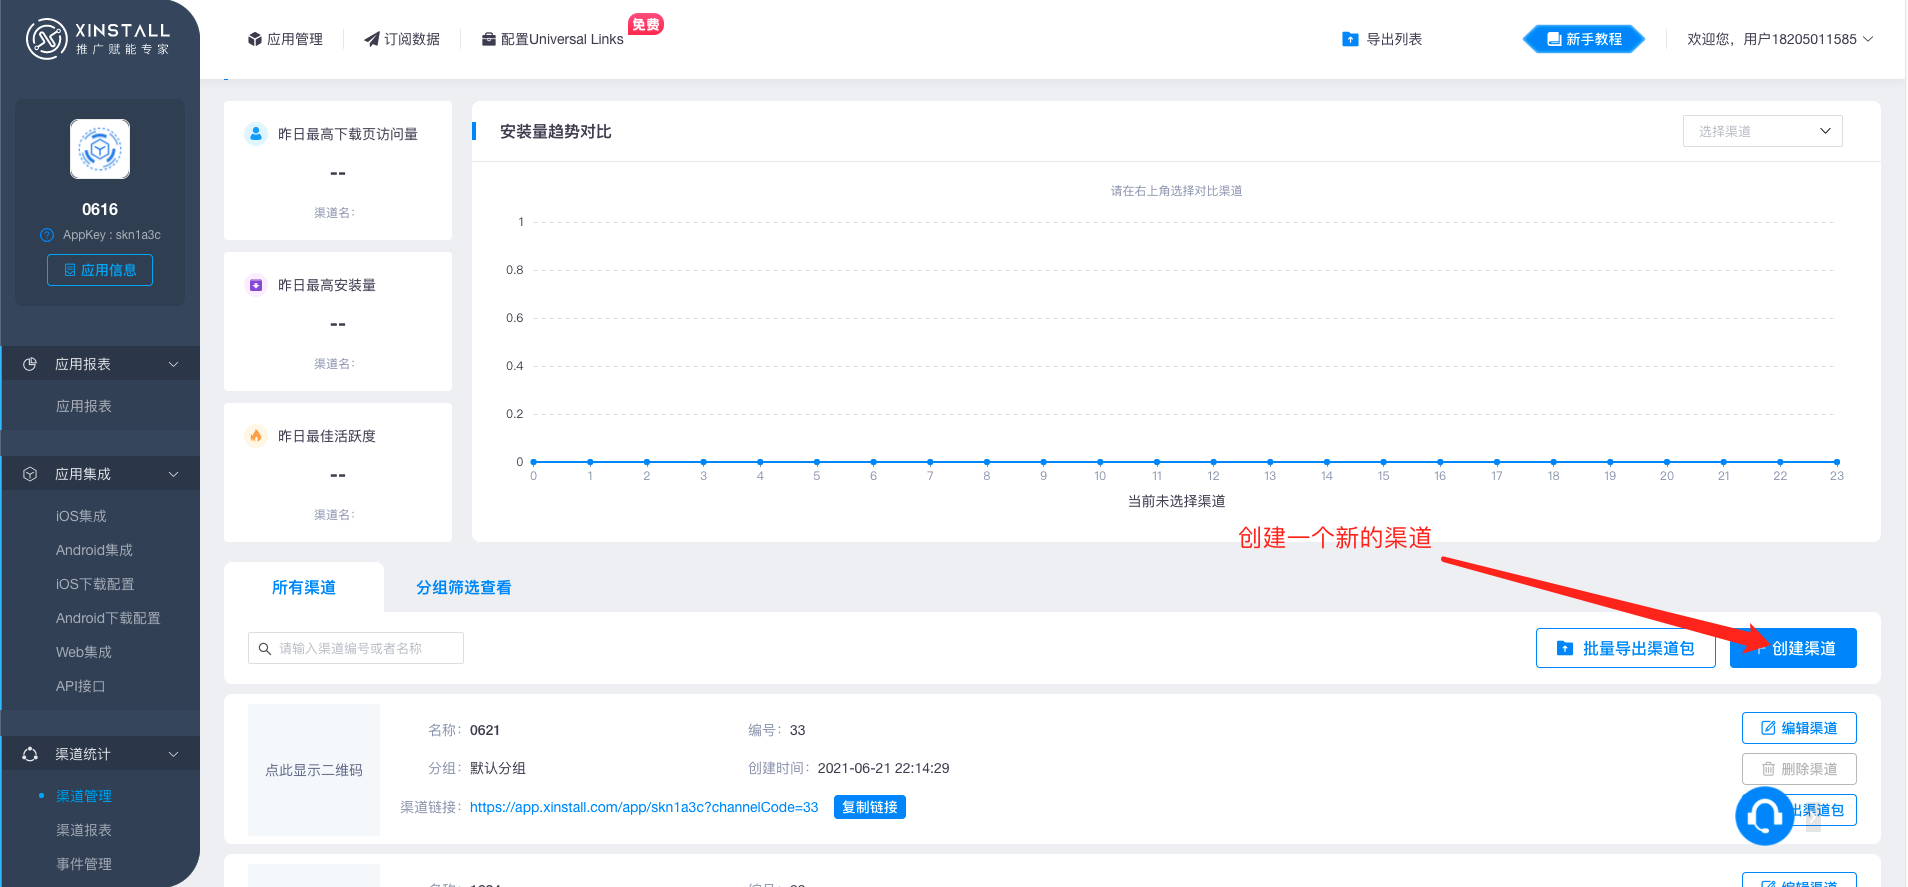Image resolution: width=1908 pixels, height=887 pixels.
Task: Click the 昨日最佳活跃度 flame icon
Action: 256,435
